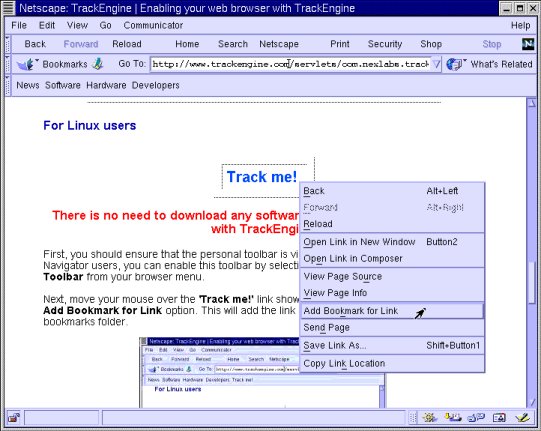Click the vertical scrollbar thumb
Image resolution: width=541 pixels, height=431 pixels.
[532, 283]
